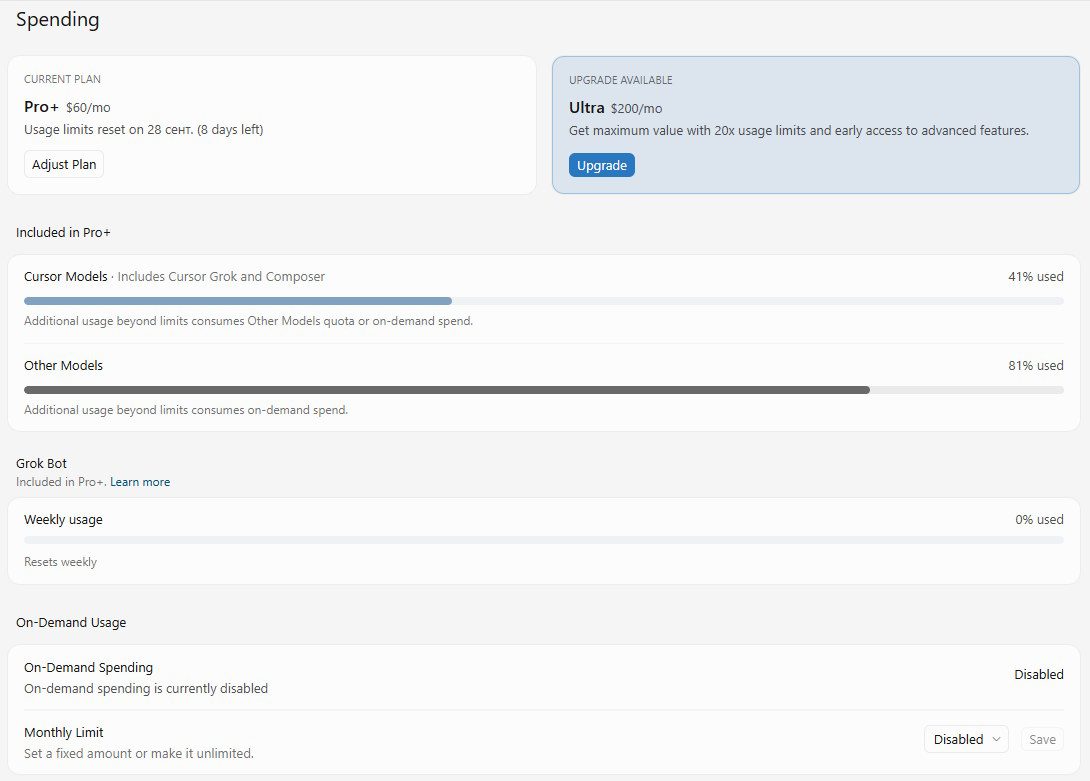Click the Cursor Models usage progress bar
The image size is (1090, 781).
tap(544, 301)
